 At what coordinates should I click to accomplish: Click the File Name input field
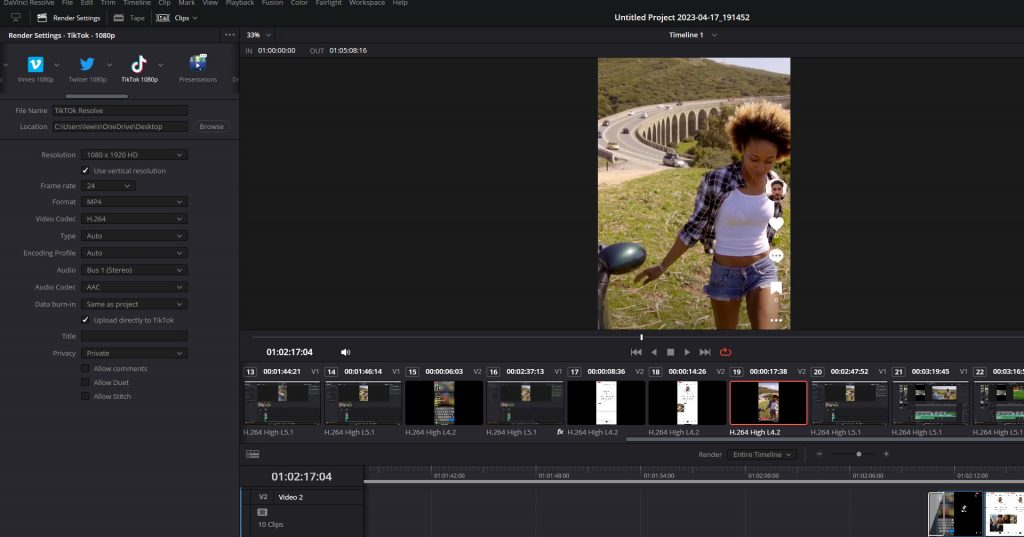coord(120,110)
